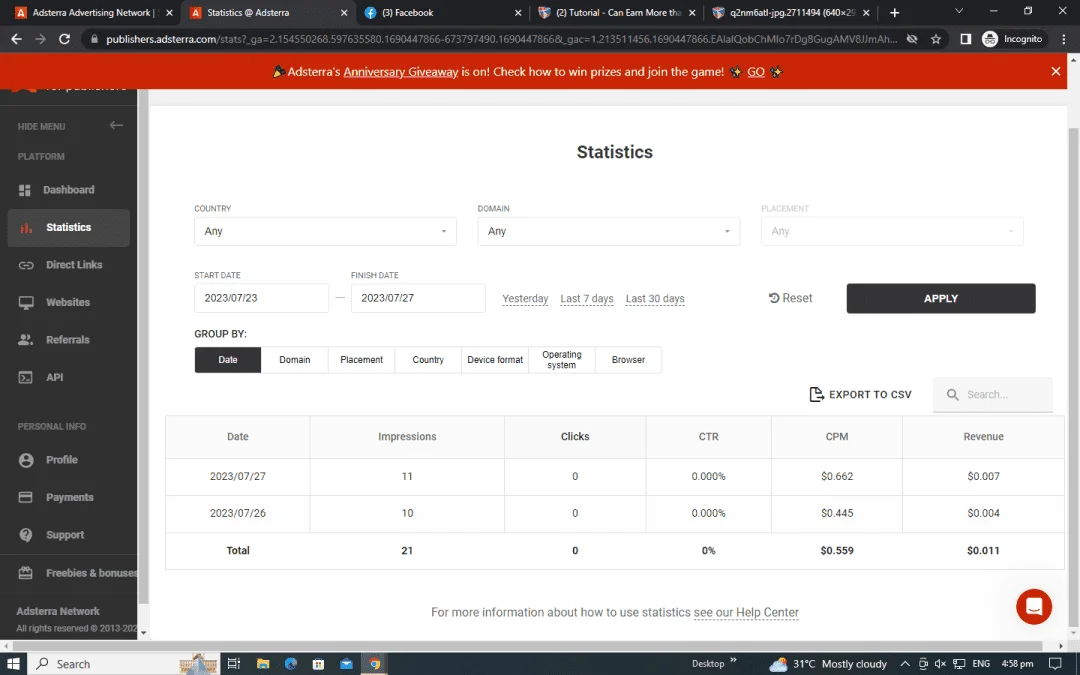Expand the Desktop toolbar chevron in taskbar

pyautogui.click(x=733, y=661)
